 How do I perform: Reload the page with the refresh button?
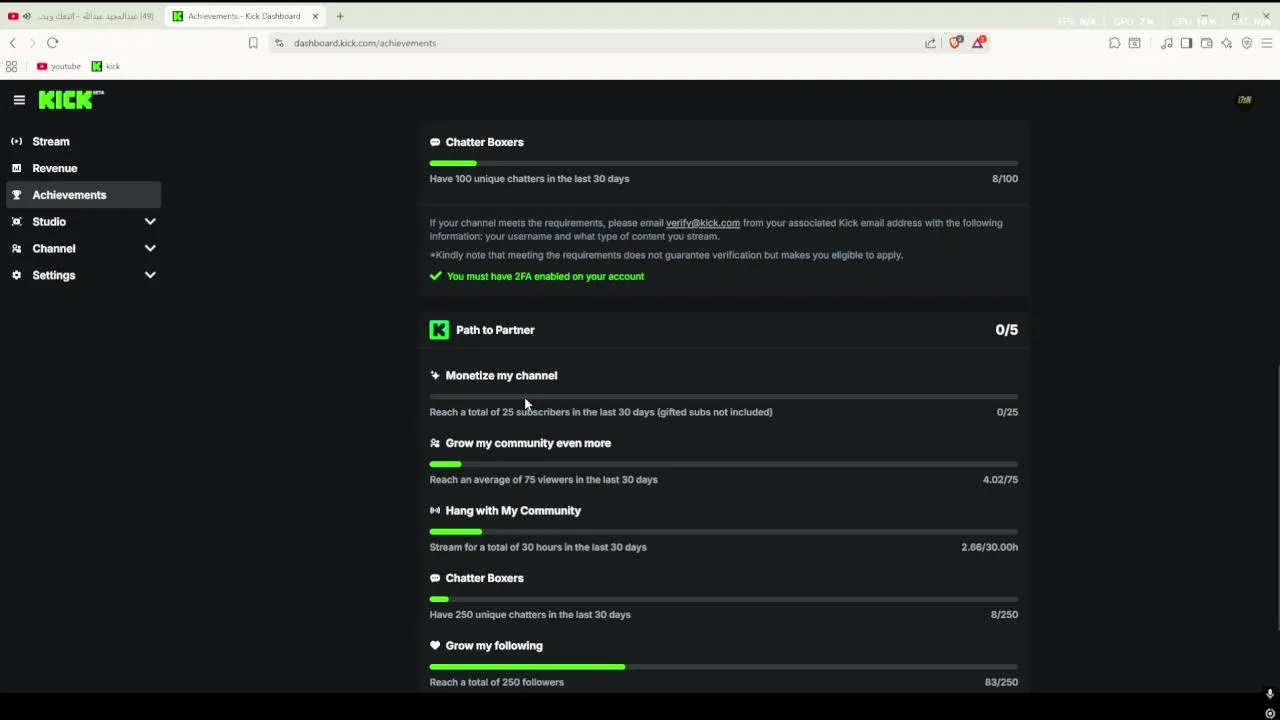point(53,43)
